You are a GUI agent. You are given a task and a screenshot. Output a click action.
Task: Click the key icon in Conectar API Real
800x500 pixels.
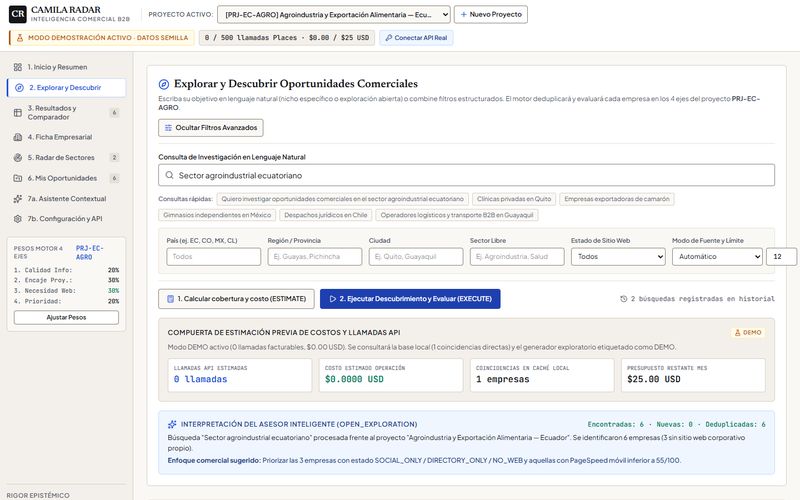[x=389, y=38]
